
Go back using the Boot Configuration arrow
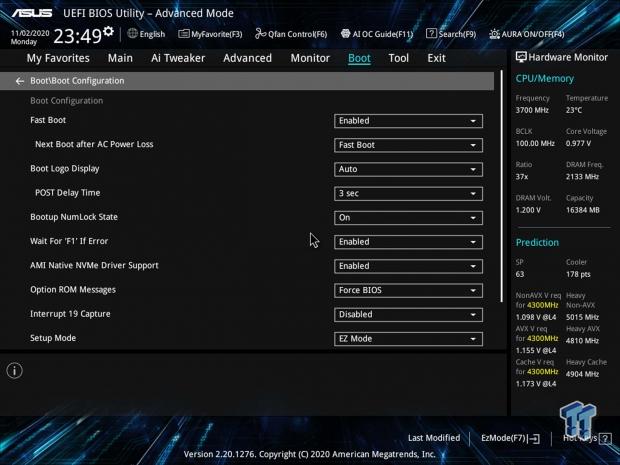(x=20, y=81)
